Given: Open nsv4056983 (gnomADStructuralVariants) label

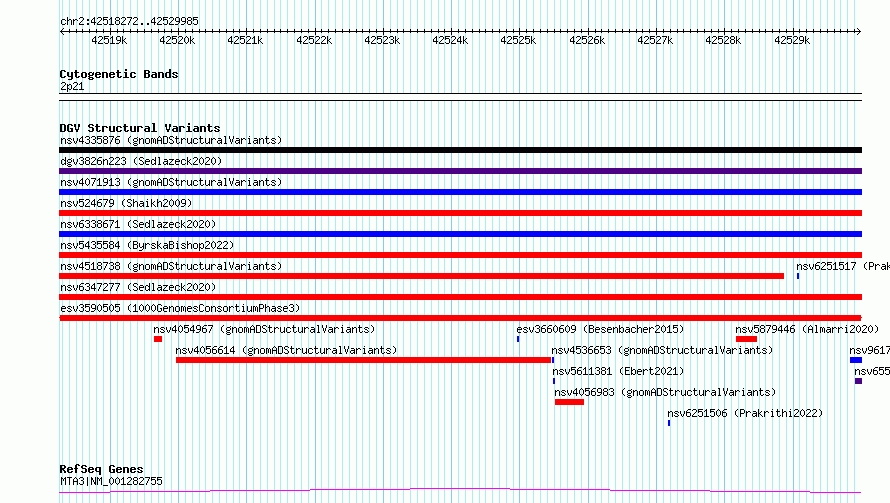Looking at the screenshot, I should 665,392.
